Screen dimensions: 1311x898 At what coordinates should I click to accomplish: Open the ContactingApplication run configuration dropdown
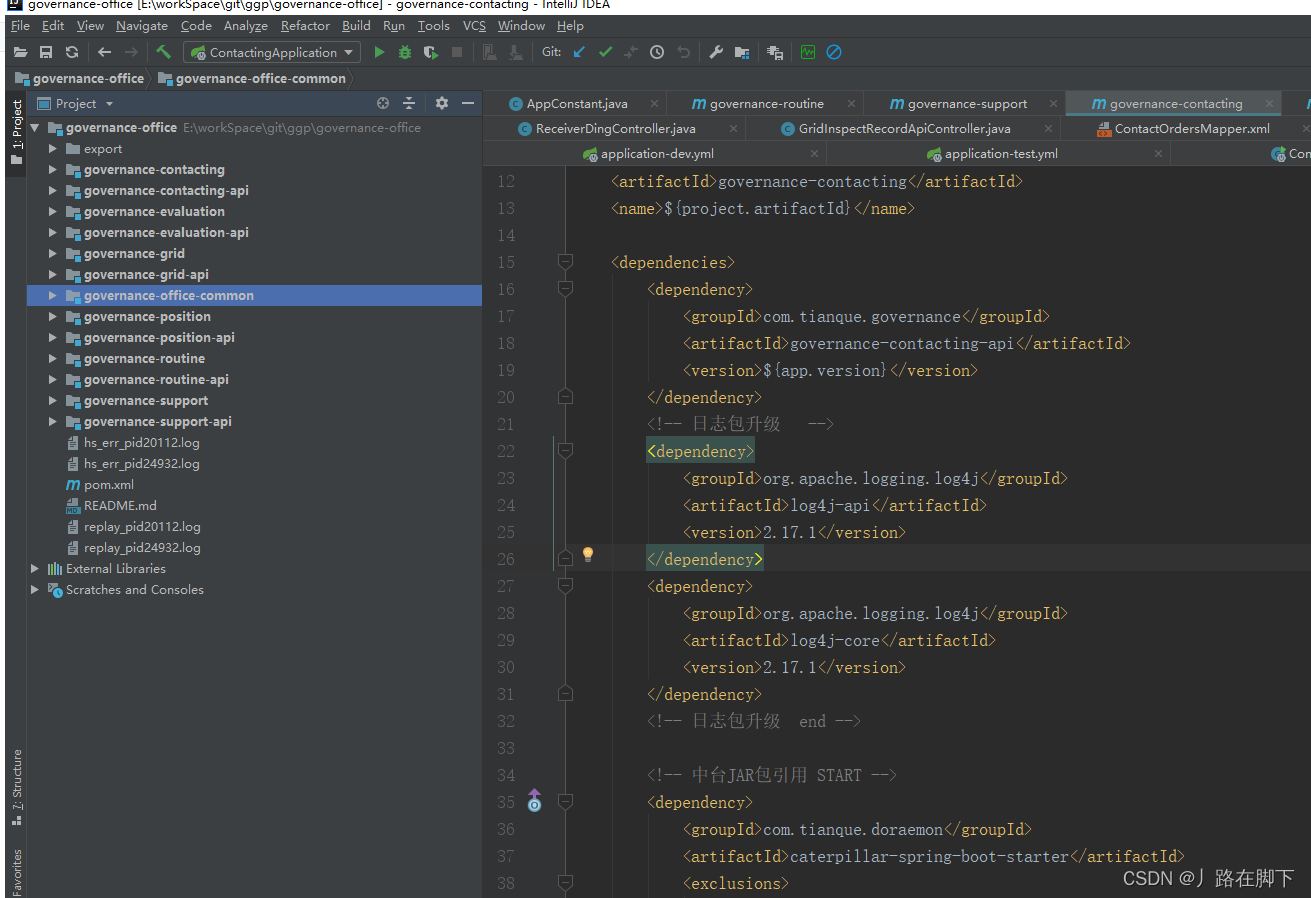[x=271, y=52]
